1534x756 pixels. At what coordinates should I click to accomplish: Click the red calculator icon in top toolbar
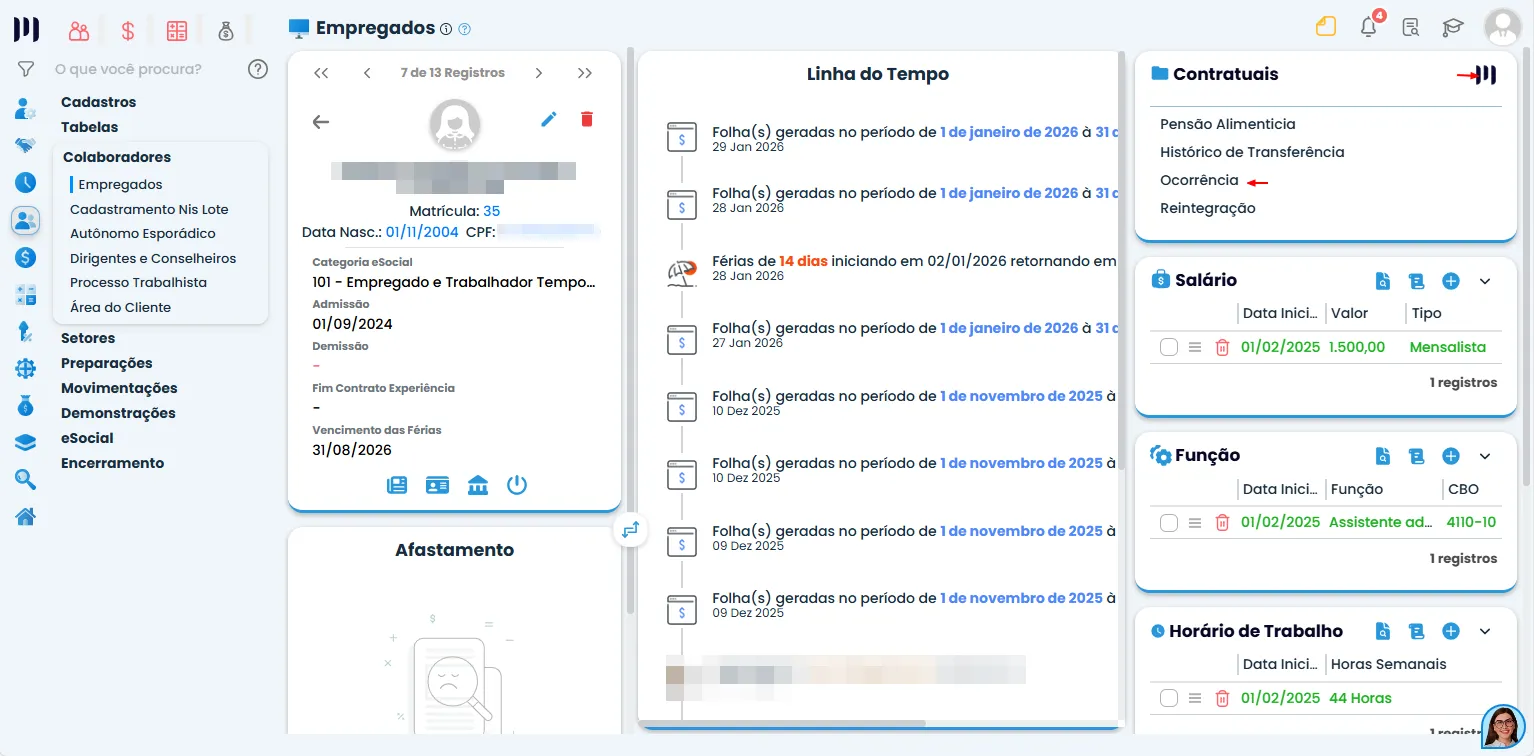(x=177, y=31)
